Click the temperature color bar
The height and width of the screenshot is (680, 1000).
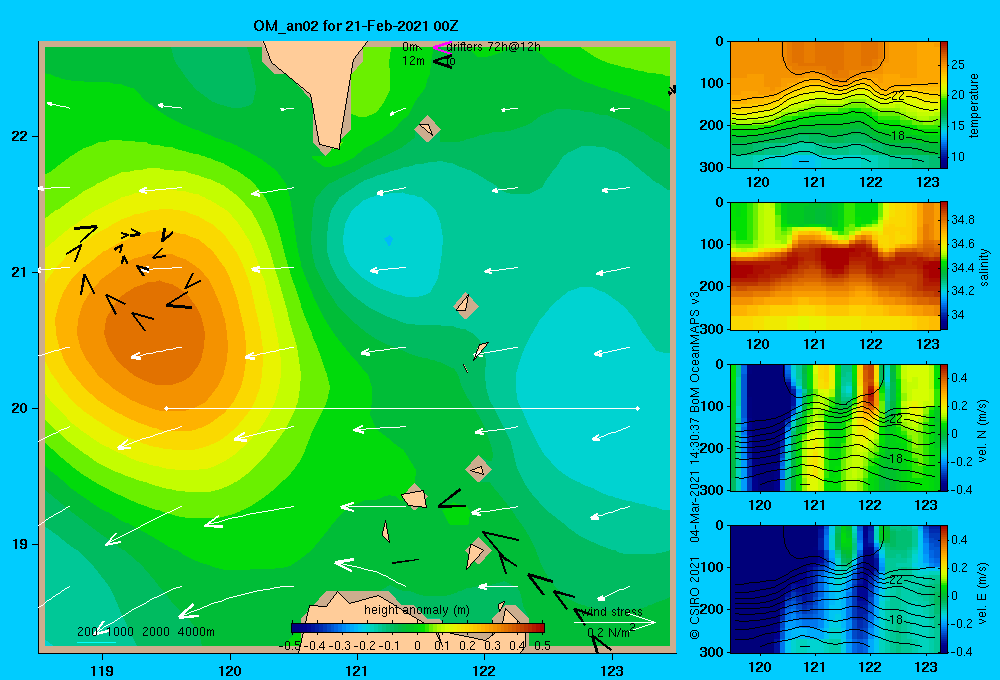click(x=944, y=105)
